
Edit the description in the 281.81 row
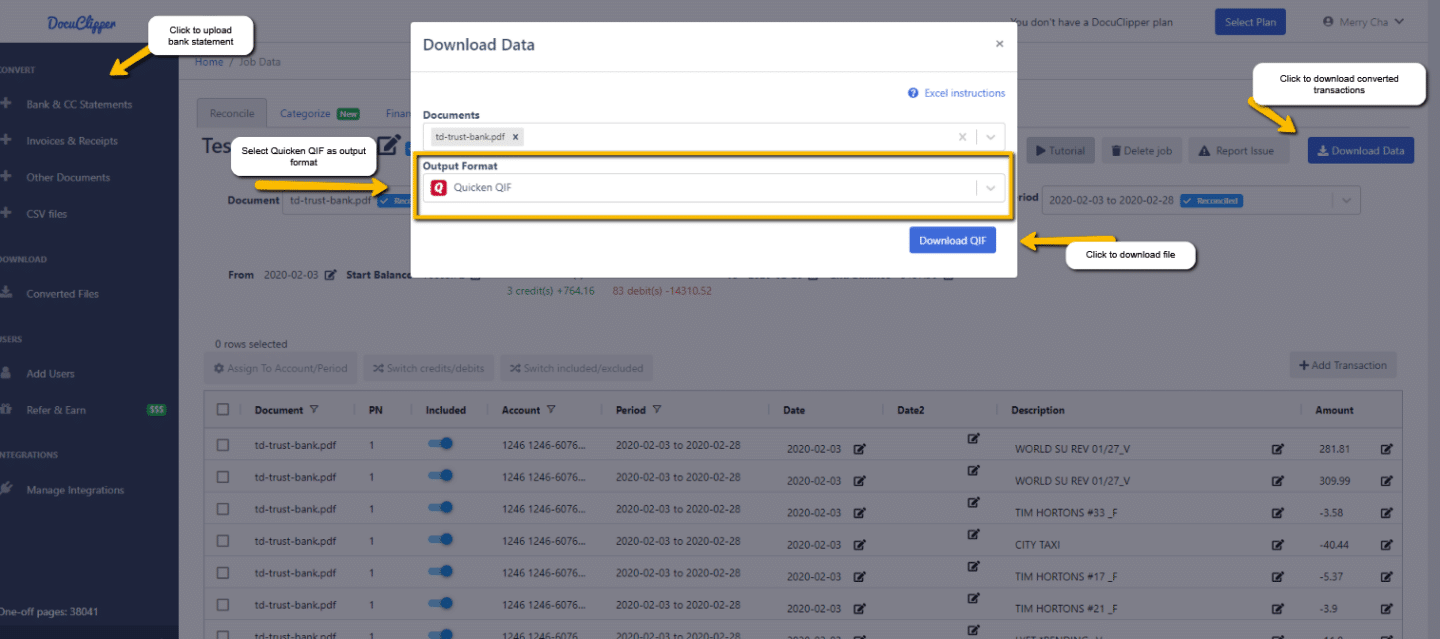point(1278,449)
